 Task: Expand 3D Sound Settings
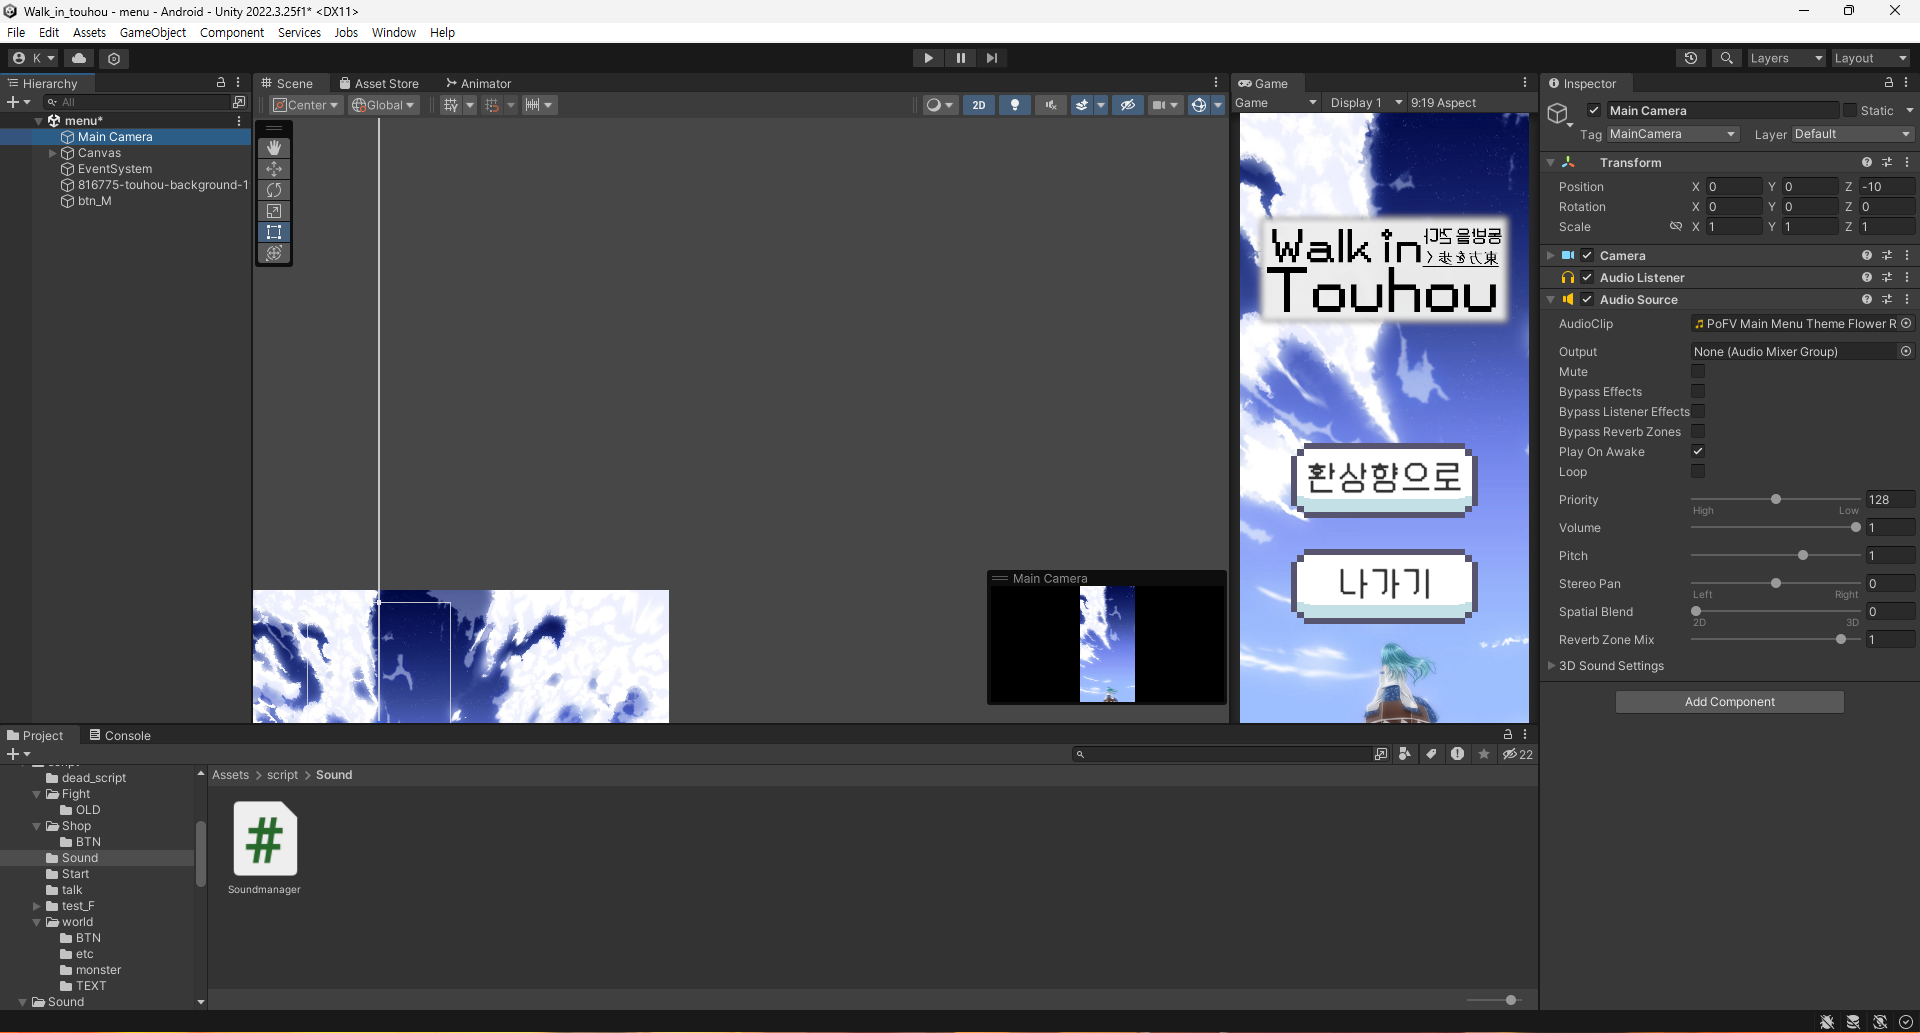pos(1551,666)
